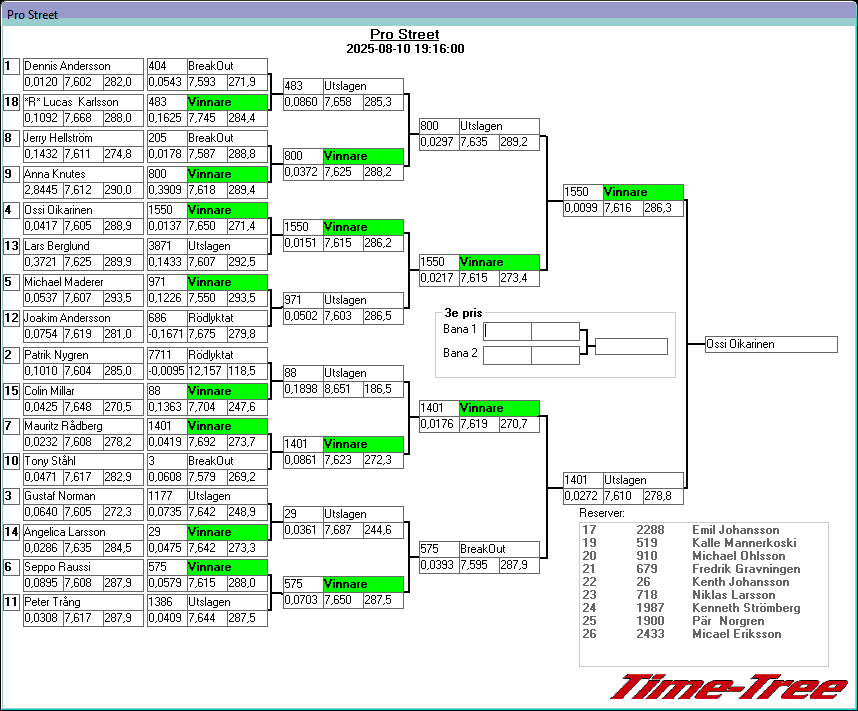The height and width of the screenshot is (711, 858).
Task: Click seed number 18 box
Action: [x=12, y=102]
